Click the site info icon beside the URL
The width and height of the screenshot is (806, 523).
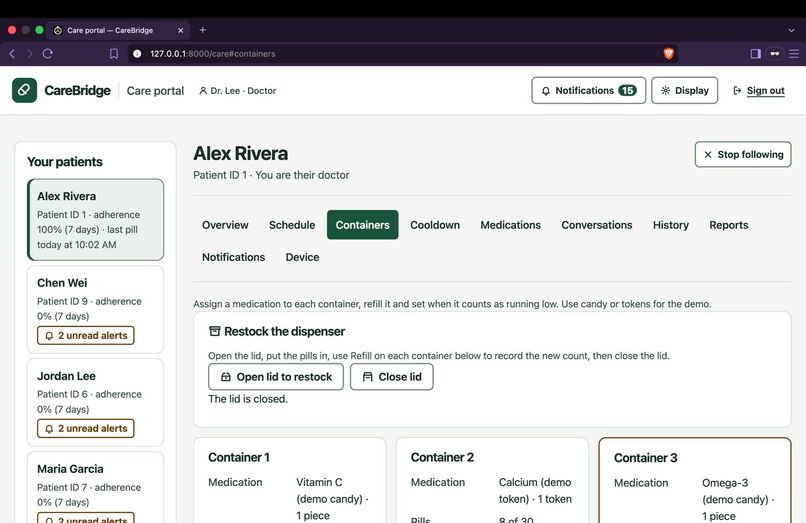pos(137,53)
